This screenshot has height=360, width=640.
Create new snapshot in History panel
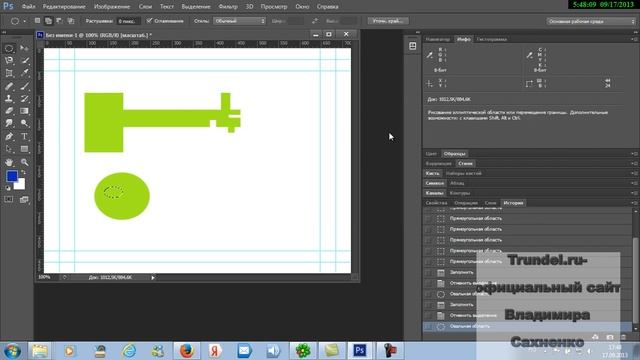[610, 337]
